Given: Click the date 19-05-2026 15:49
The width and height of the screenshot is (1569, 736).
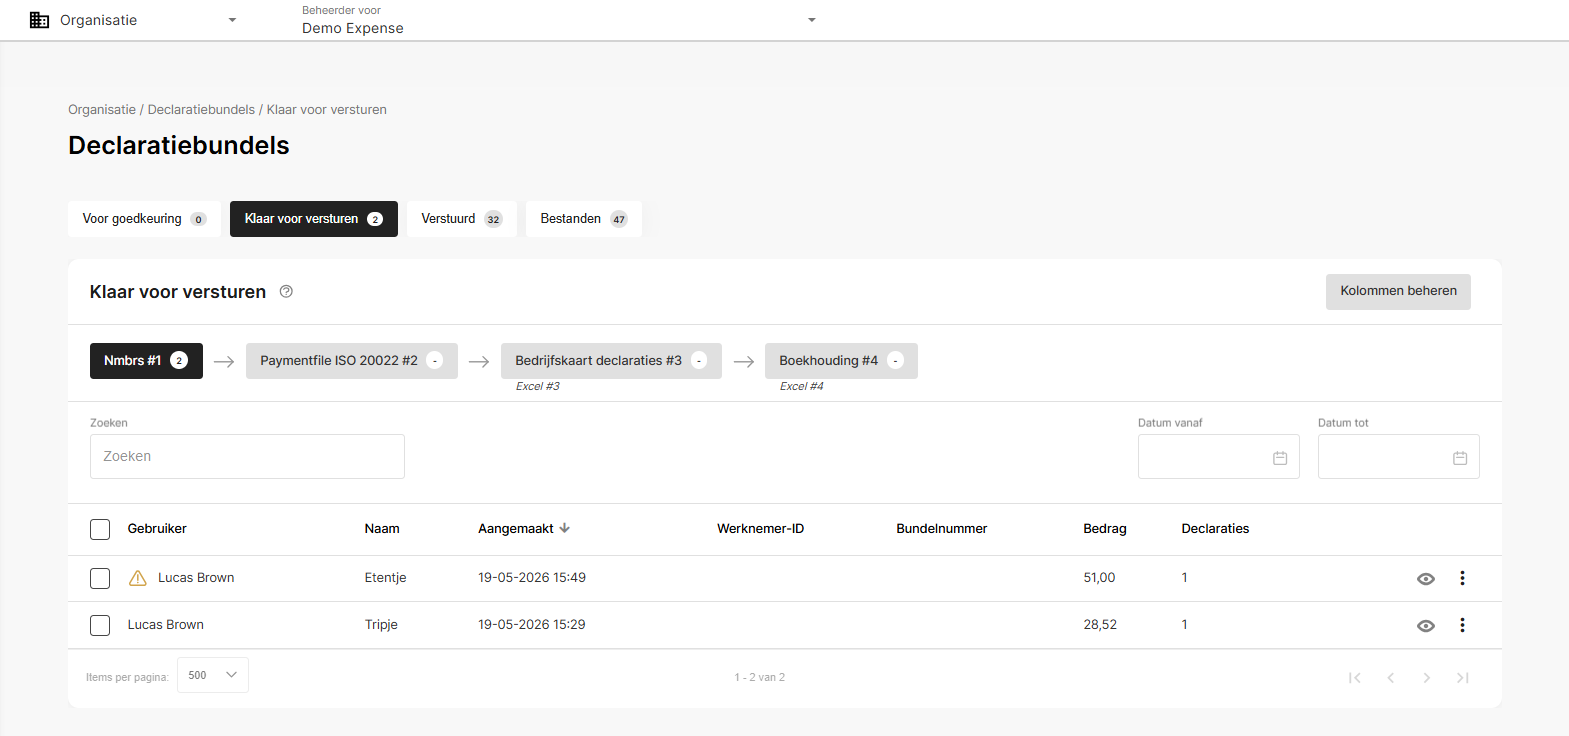Looking at the screenshot, I should [x=532, y=578].
